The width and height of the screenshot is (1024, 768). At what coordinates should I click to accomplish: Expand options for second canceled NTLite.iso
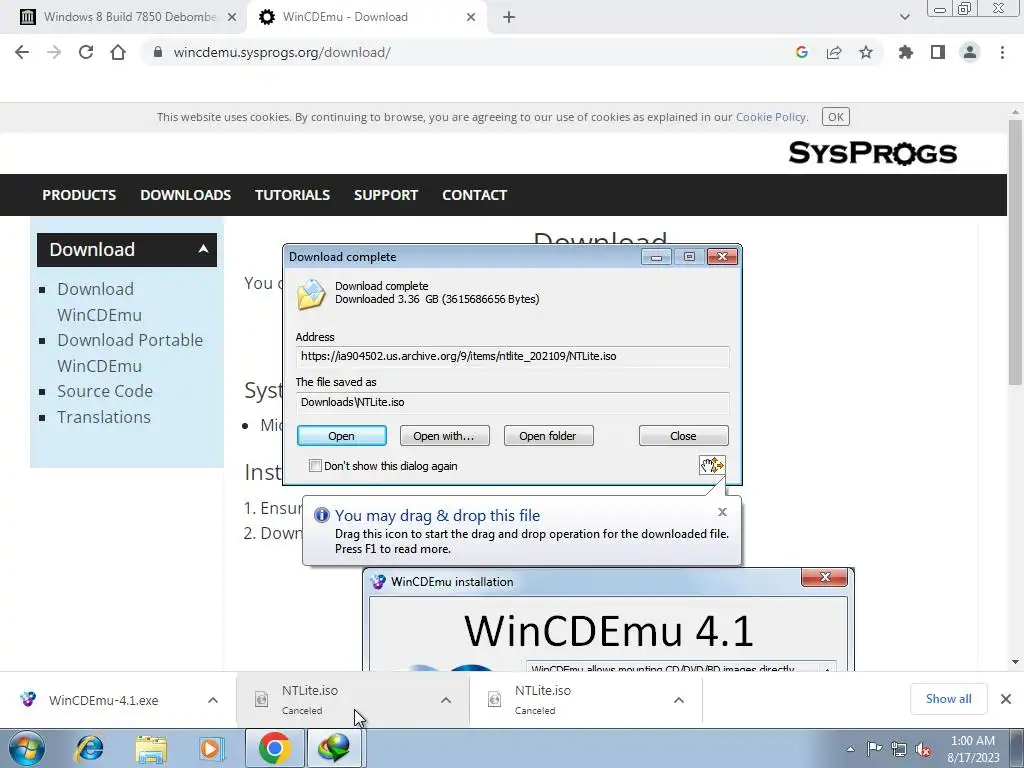[679, 700]
